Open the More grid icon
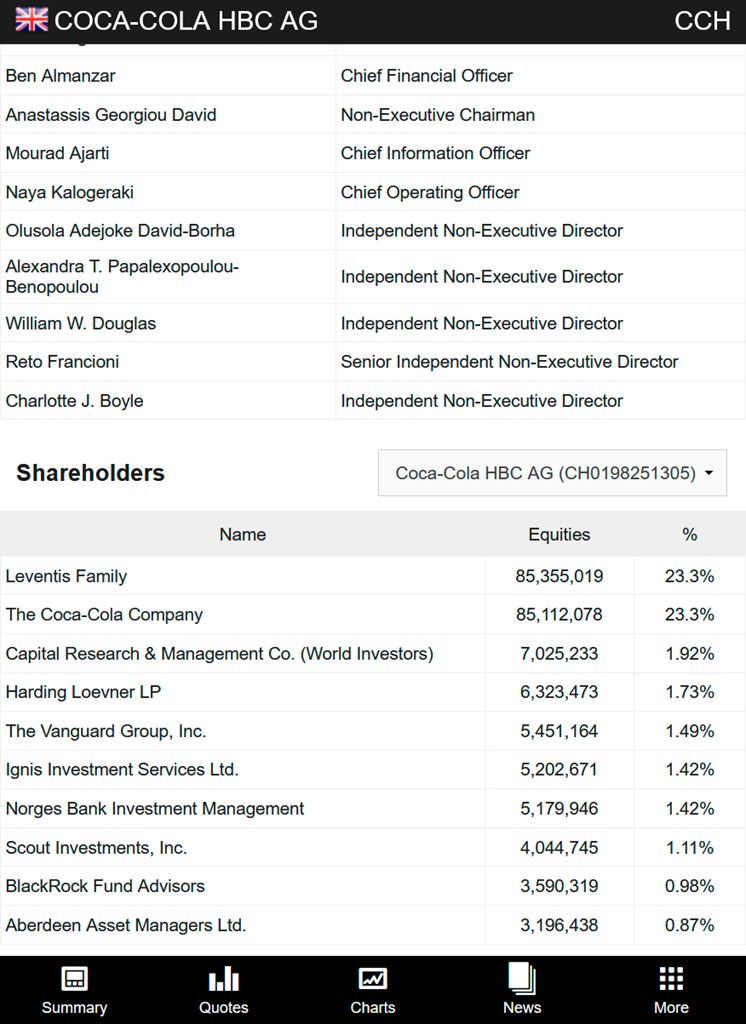Screen dimensions: 746x1024 (x=671, y=979)
